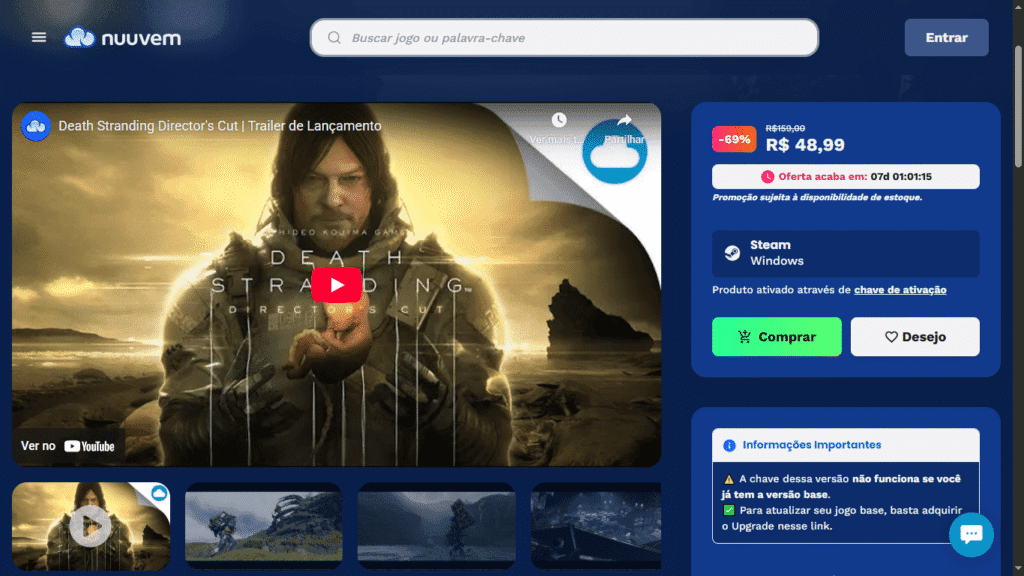Click the Watch later clock icon

(x=559, y=121)
